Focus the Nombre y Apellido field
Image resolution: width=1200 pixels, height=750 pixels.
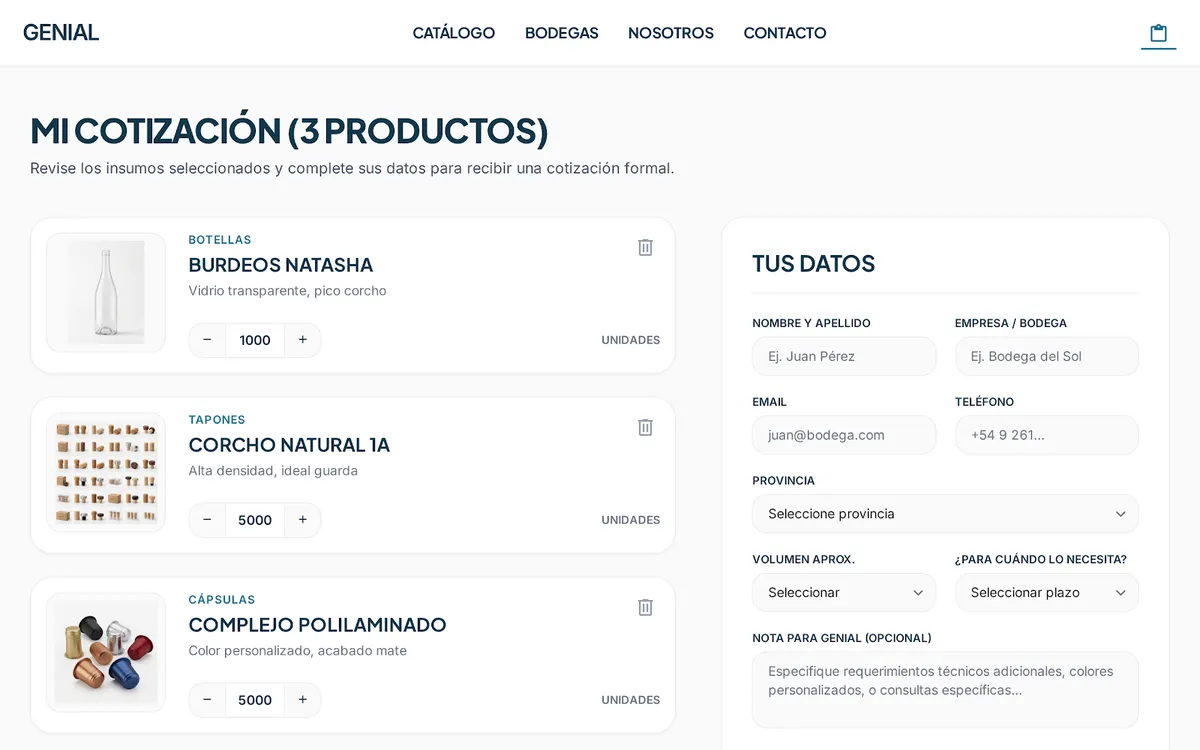click(844, 356)
